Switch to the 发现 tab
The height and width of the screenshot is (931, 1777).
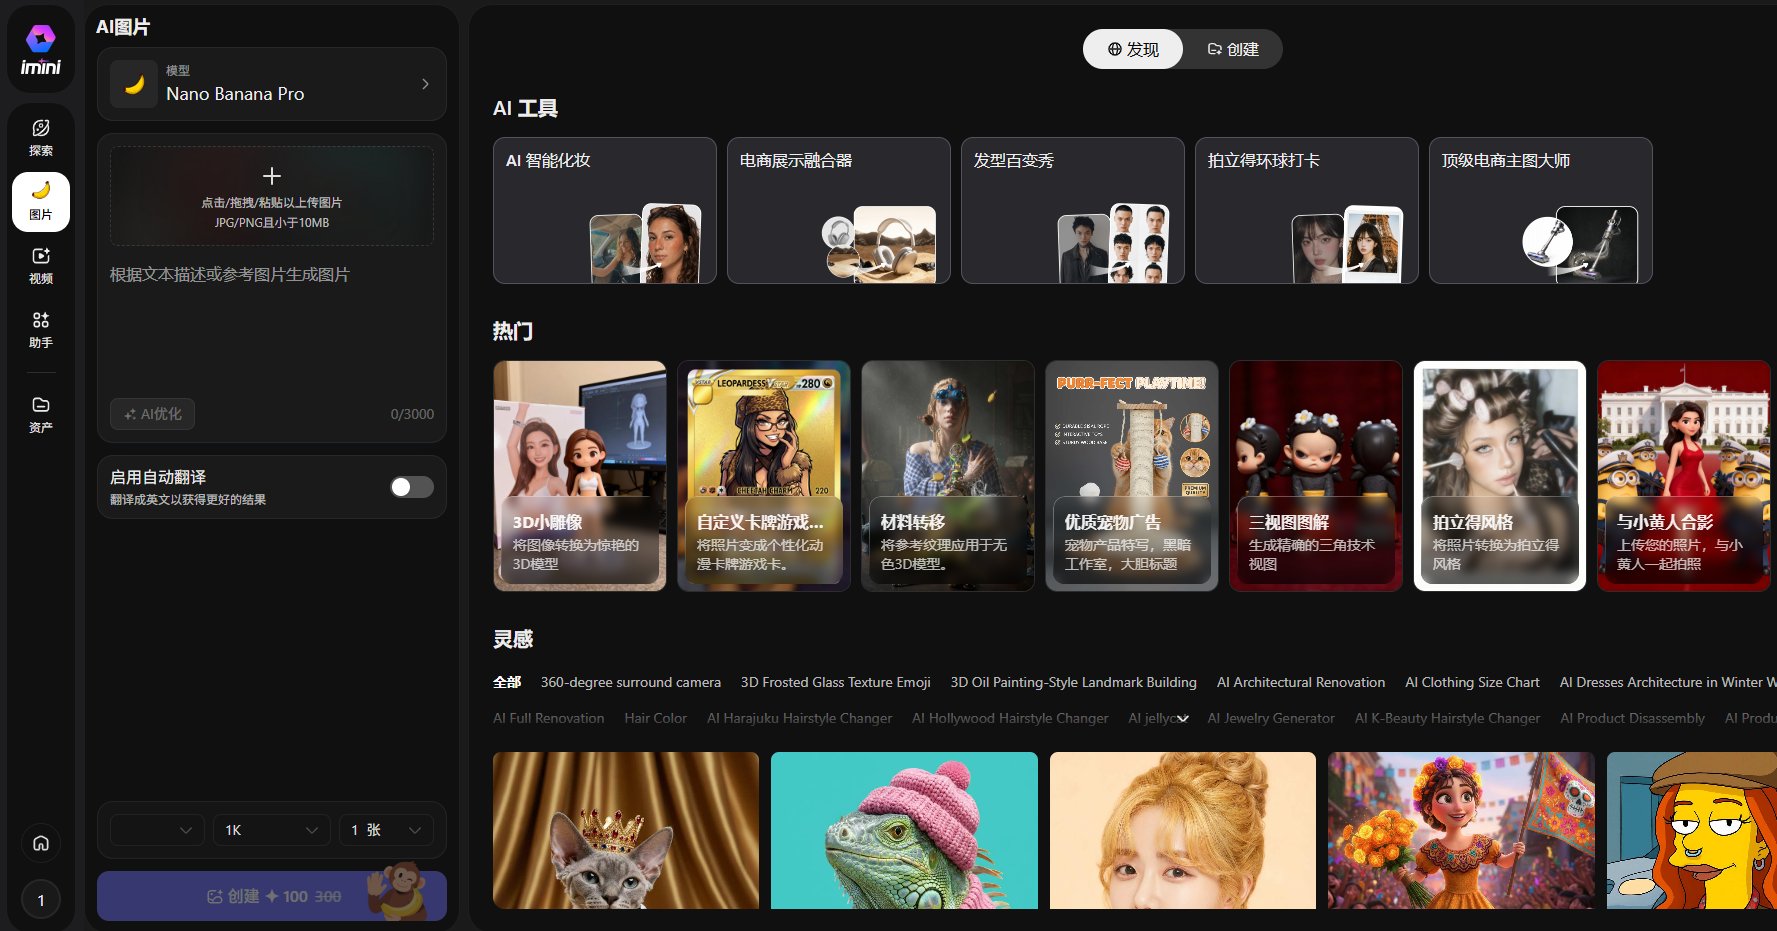[1133, 49]
